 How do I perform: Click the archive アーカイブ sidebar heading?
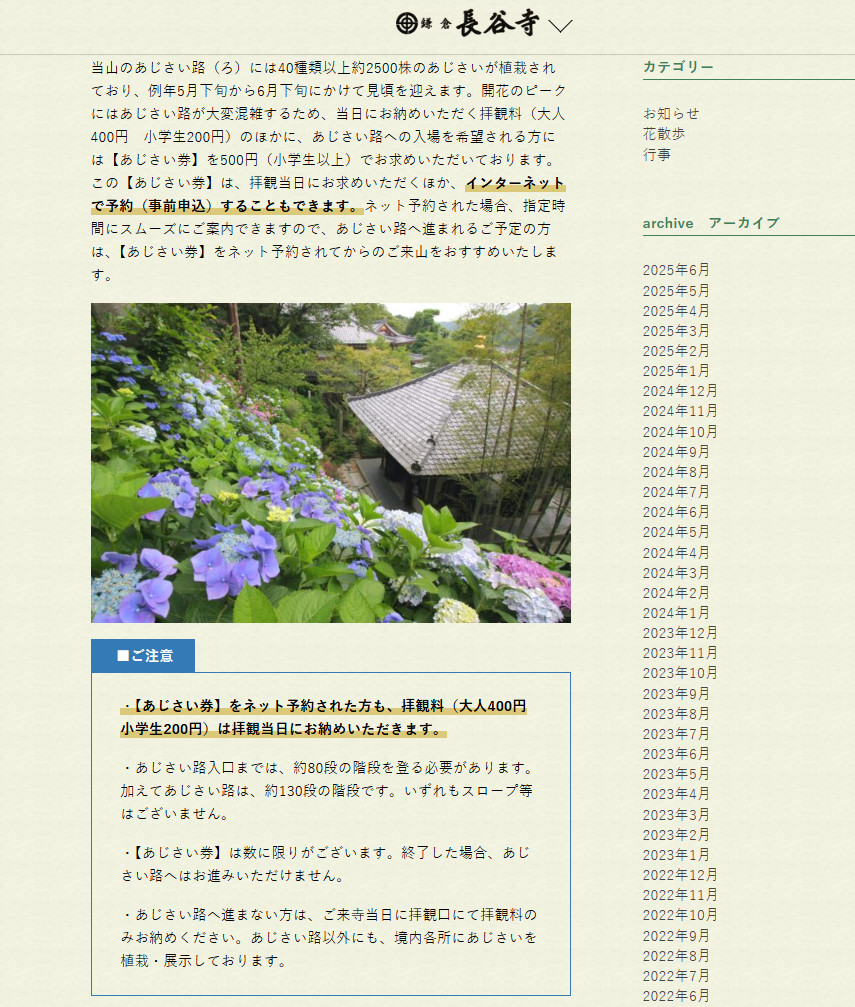pos(711,223)
